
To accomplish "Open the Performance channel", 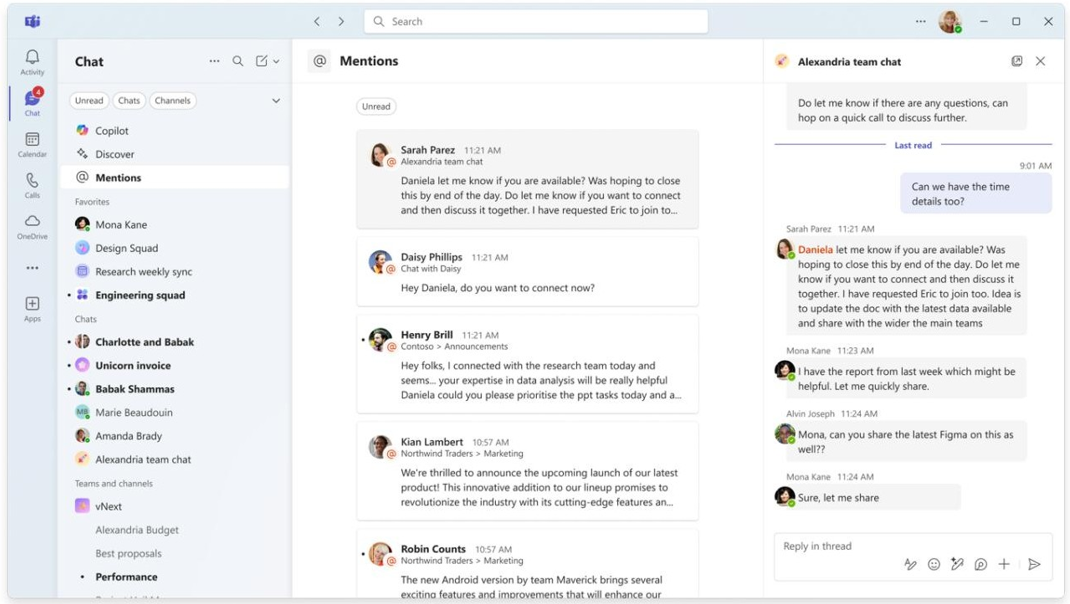I will click(126, 577).
